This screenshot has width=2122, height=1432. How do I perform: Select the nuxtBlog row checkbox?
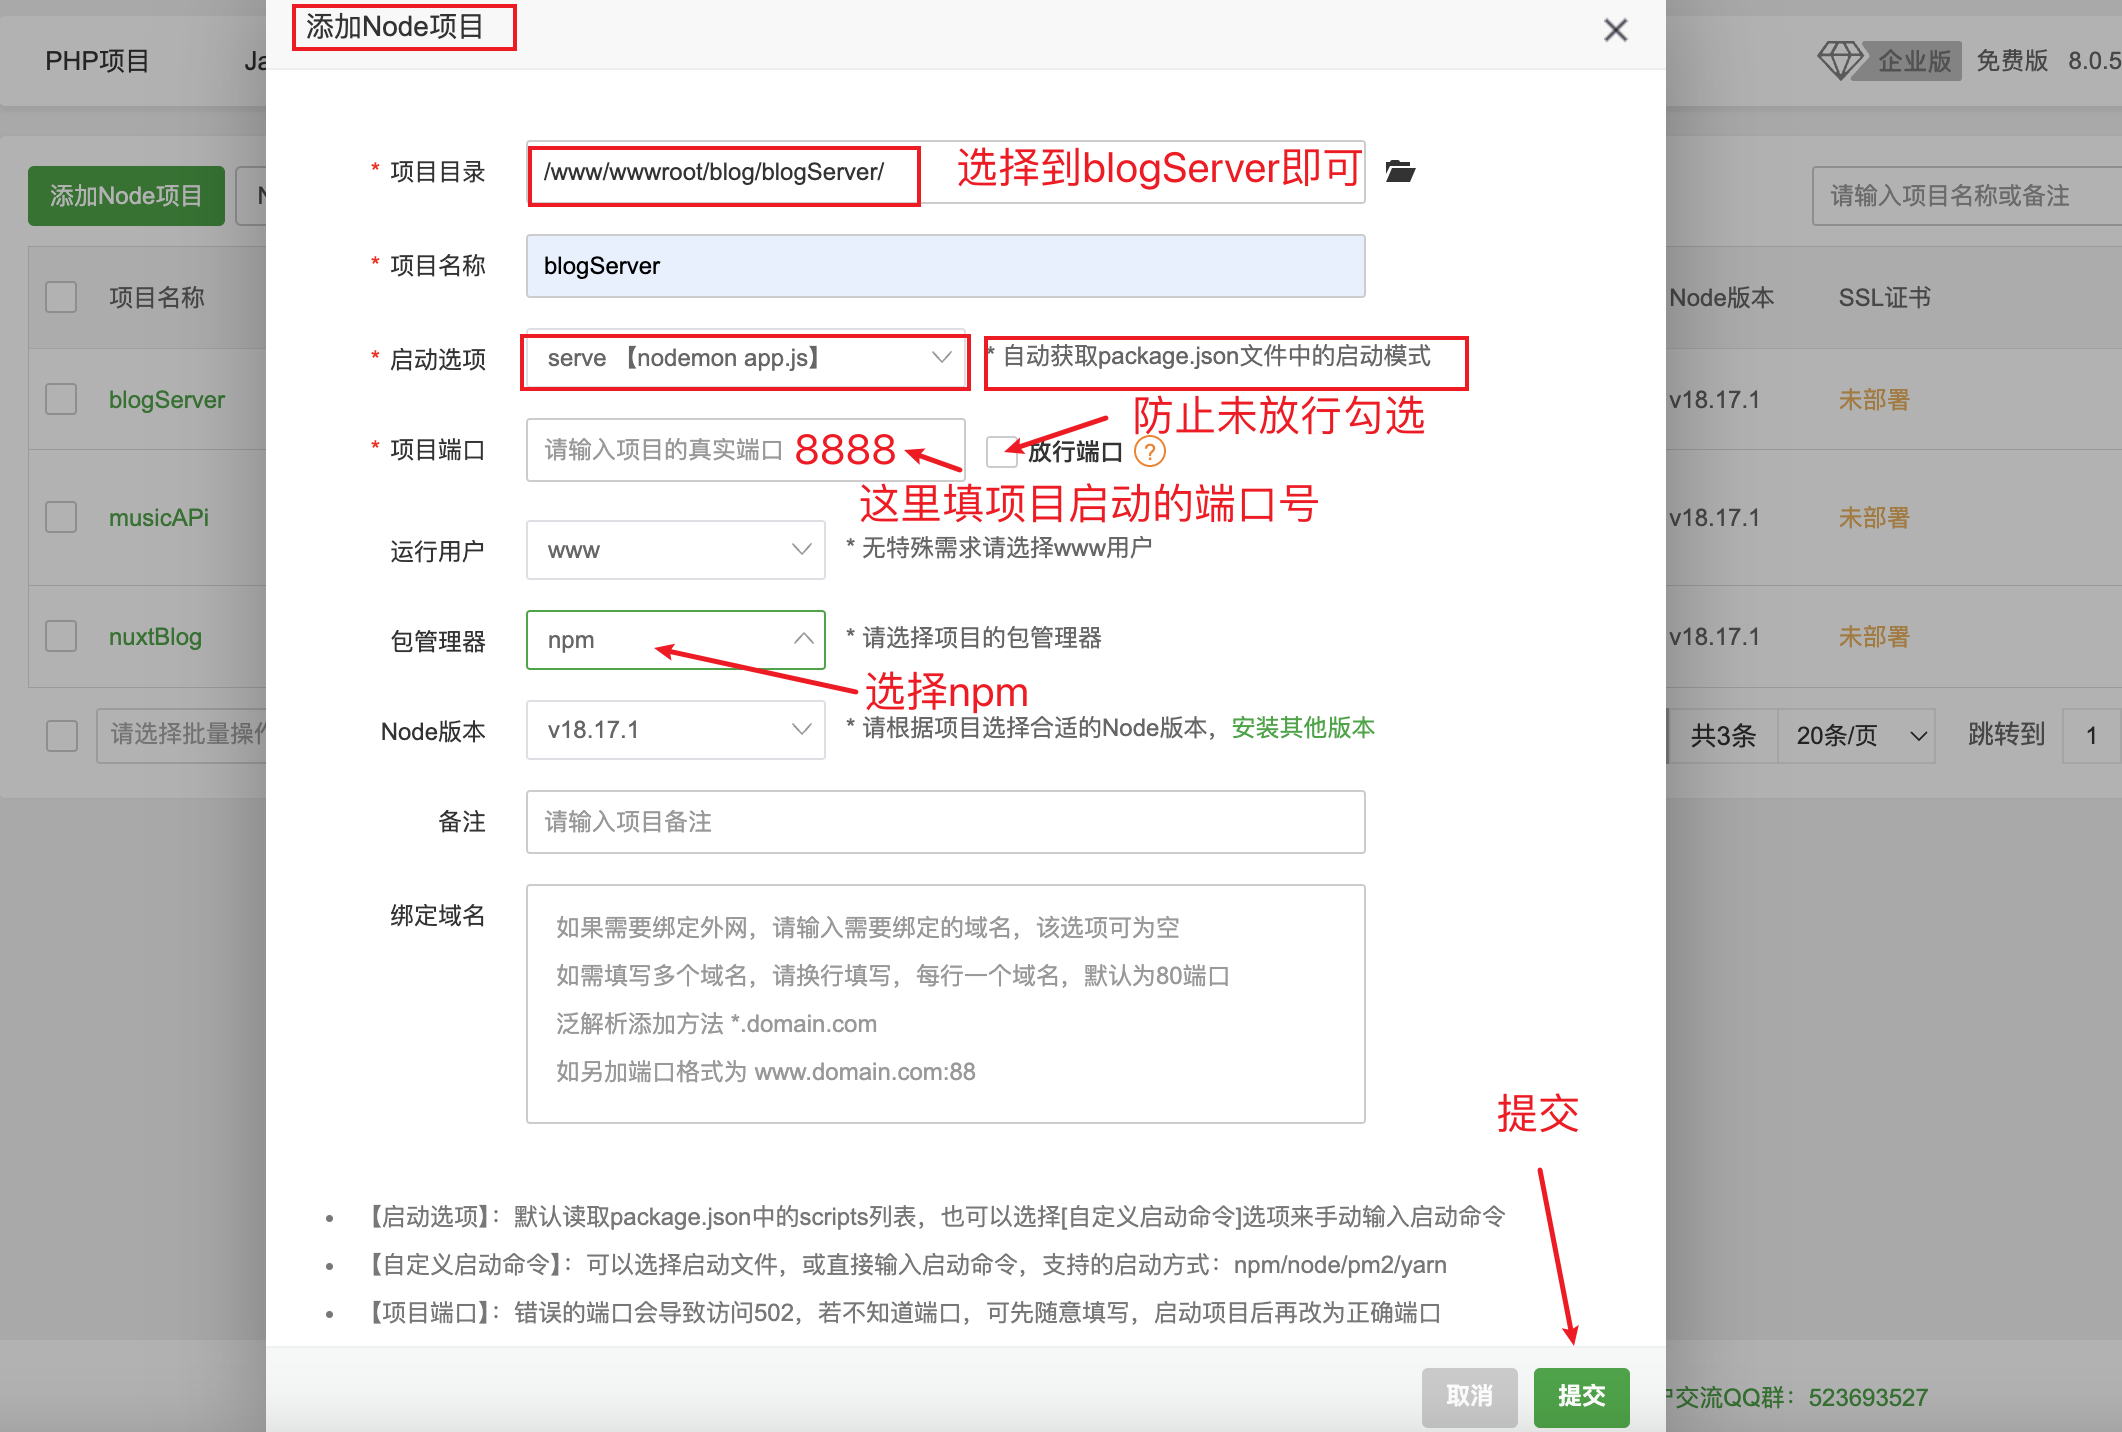point(61,636)
